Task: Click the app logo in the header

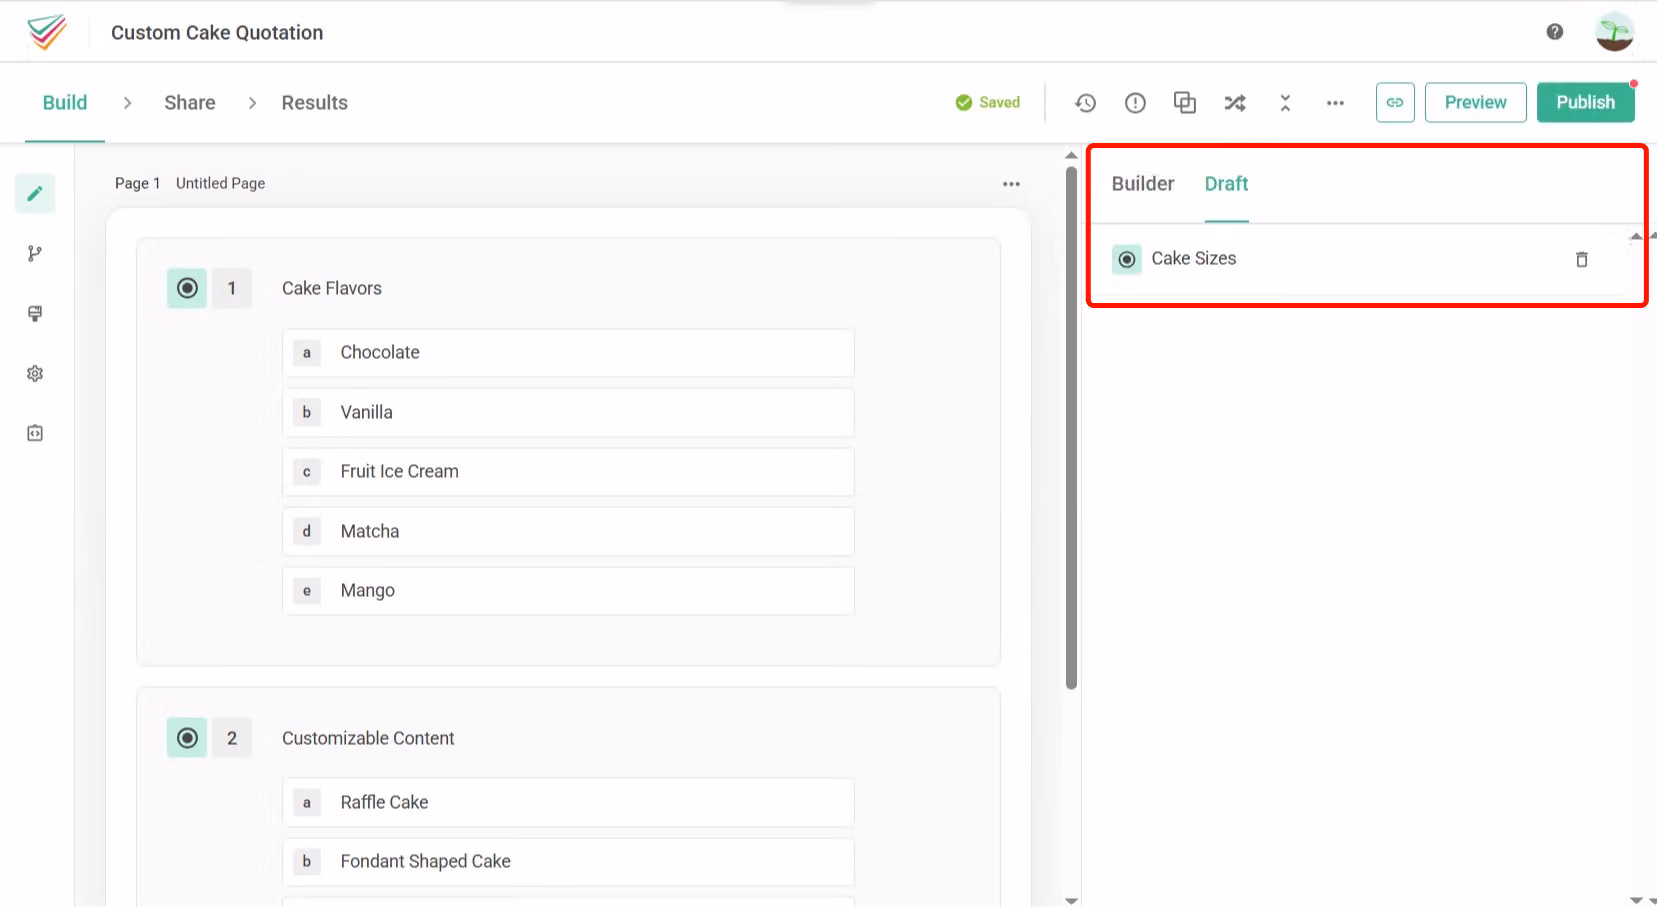Action: [x=47, y=32]
